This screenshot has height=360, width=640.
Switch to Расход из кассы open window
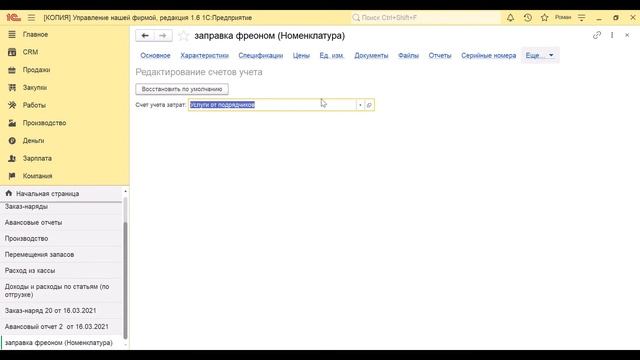(x=61, y=270)
